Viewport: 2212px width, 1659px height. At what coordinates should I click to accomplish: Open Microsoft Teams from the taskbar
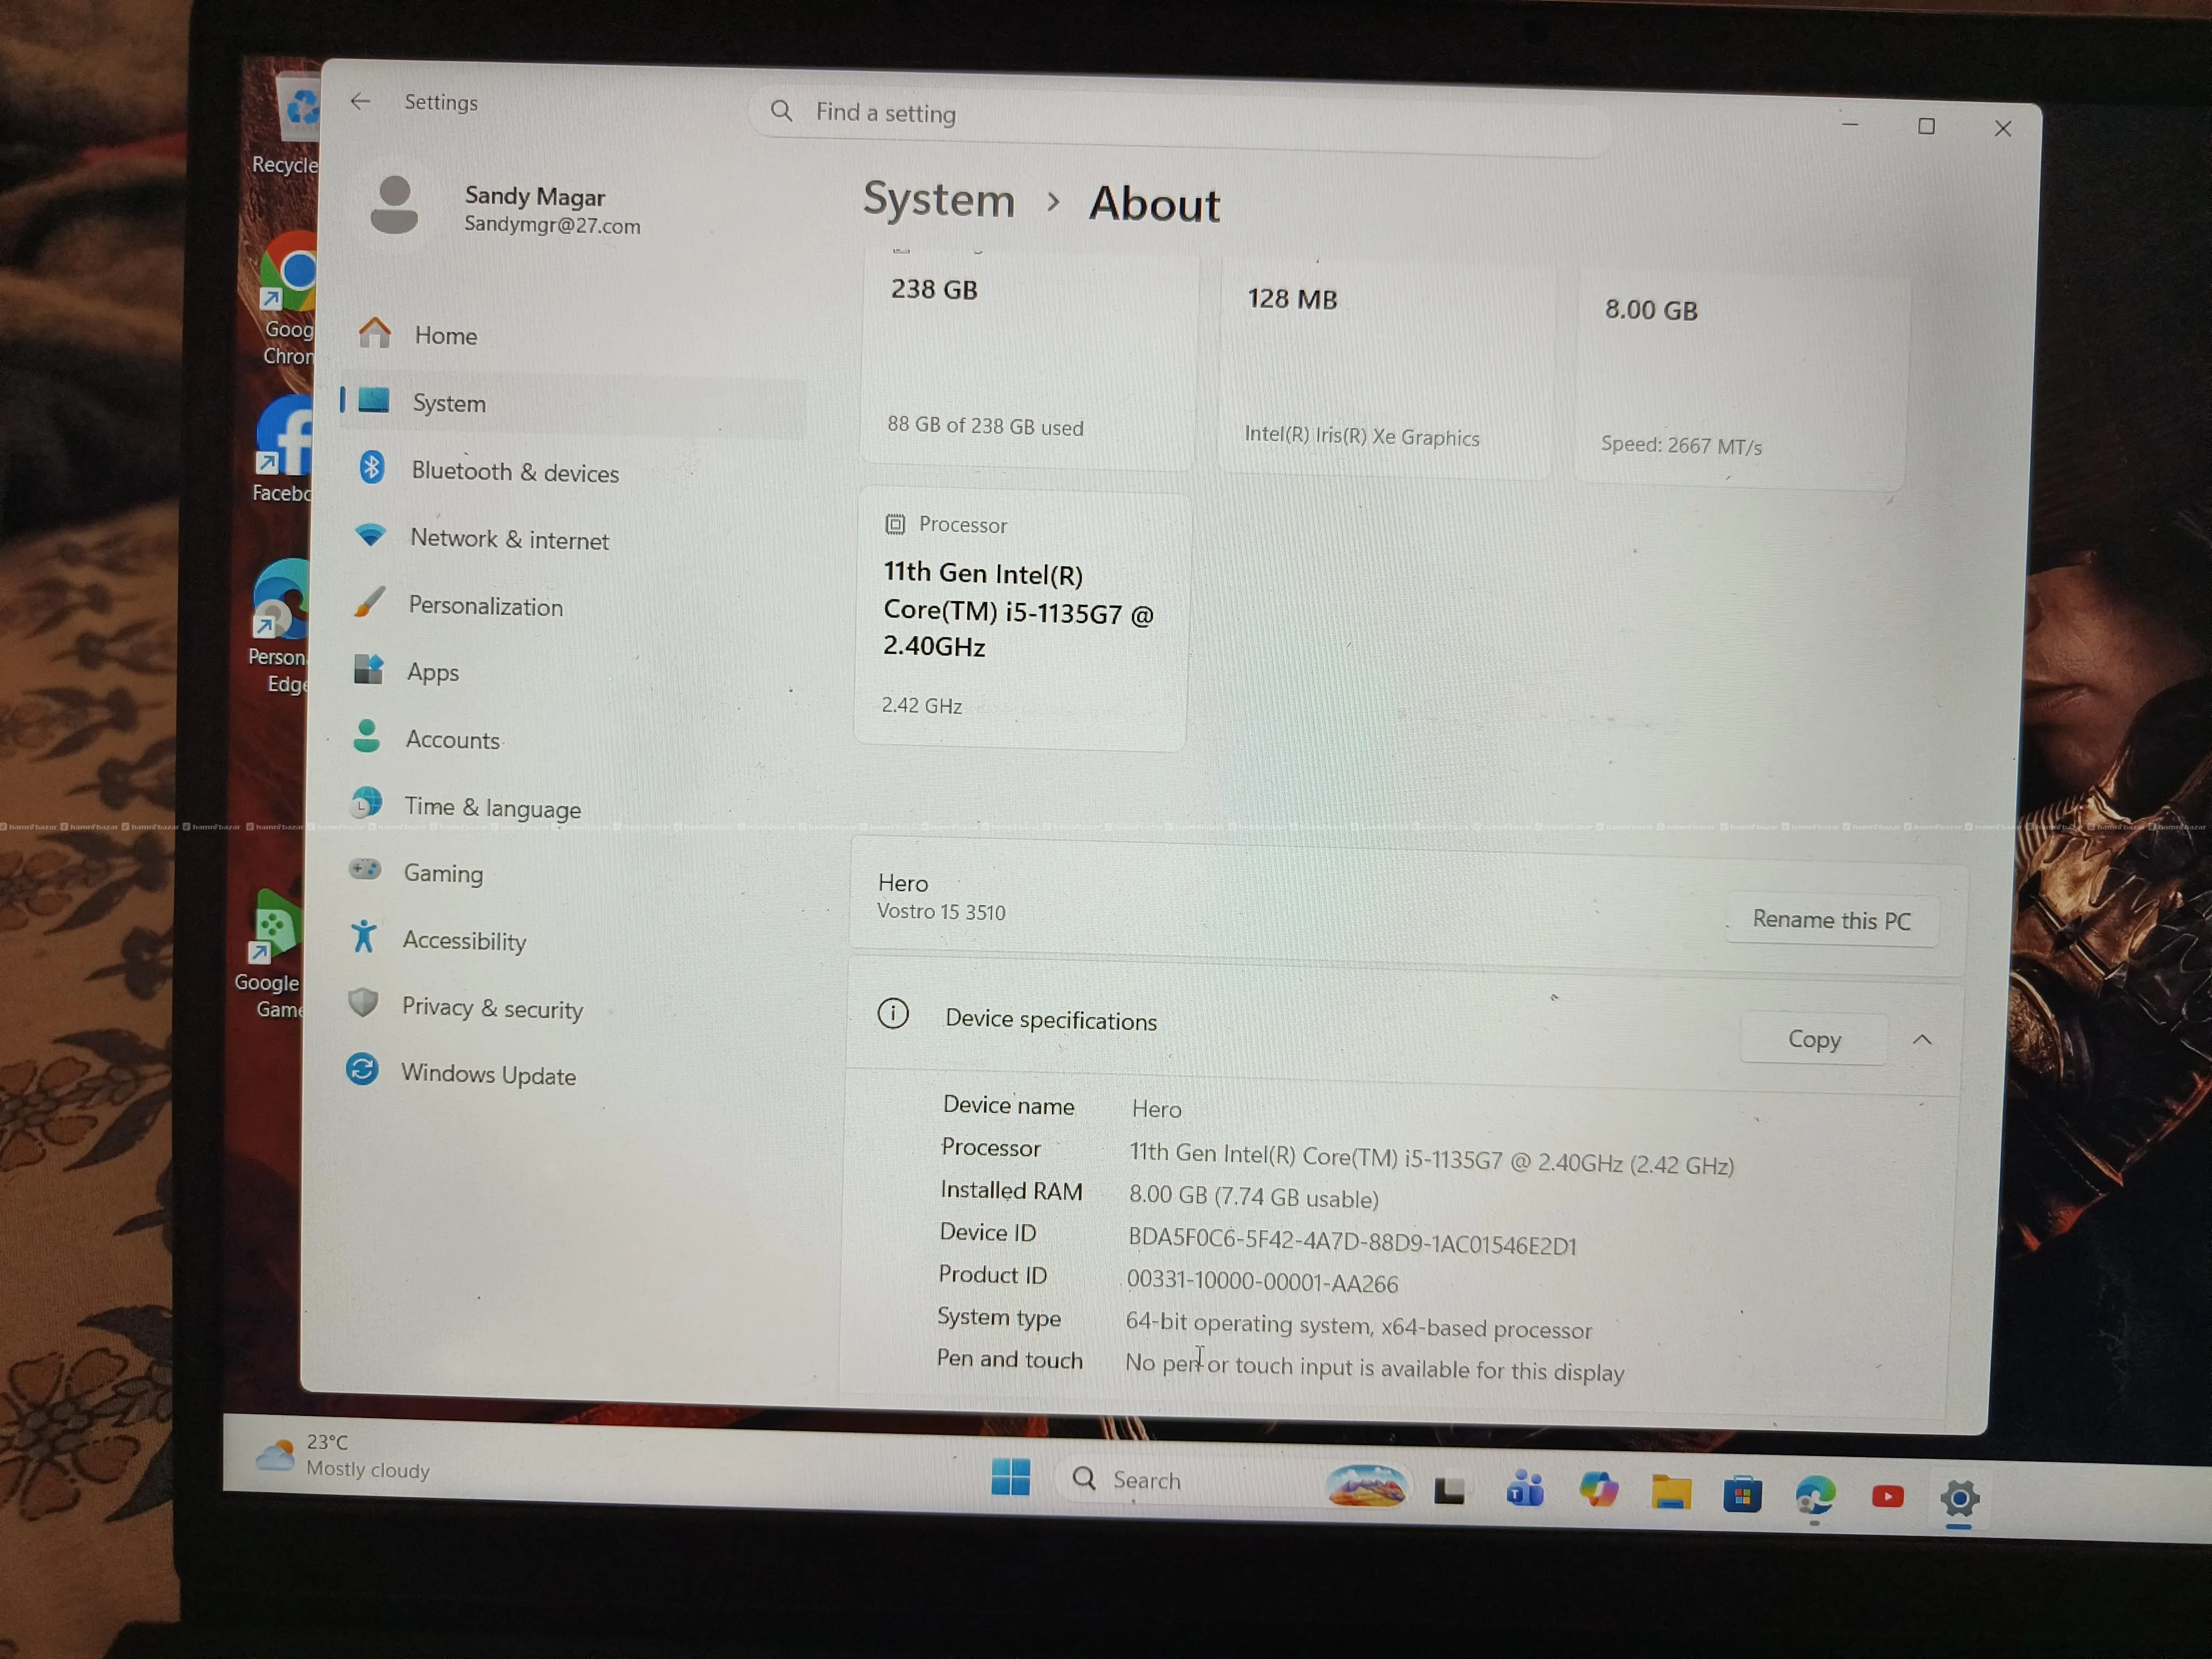[x=1525, y=1490]
